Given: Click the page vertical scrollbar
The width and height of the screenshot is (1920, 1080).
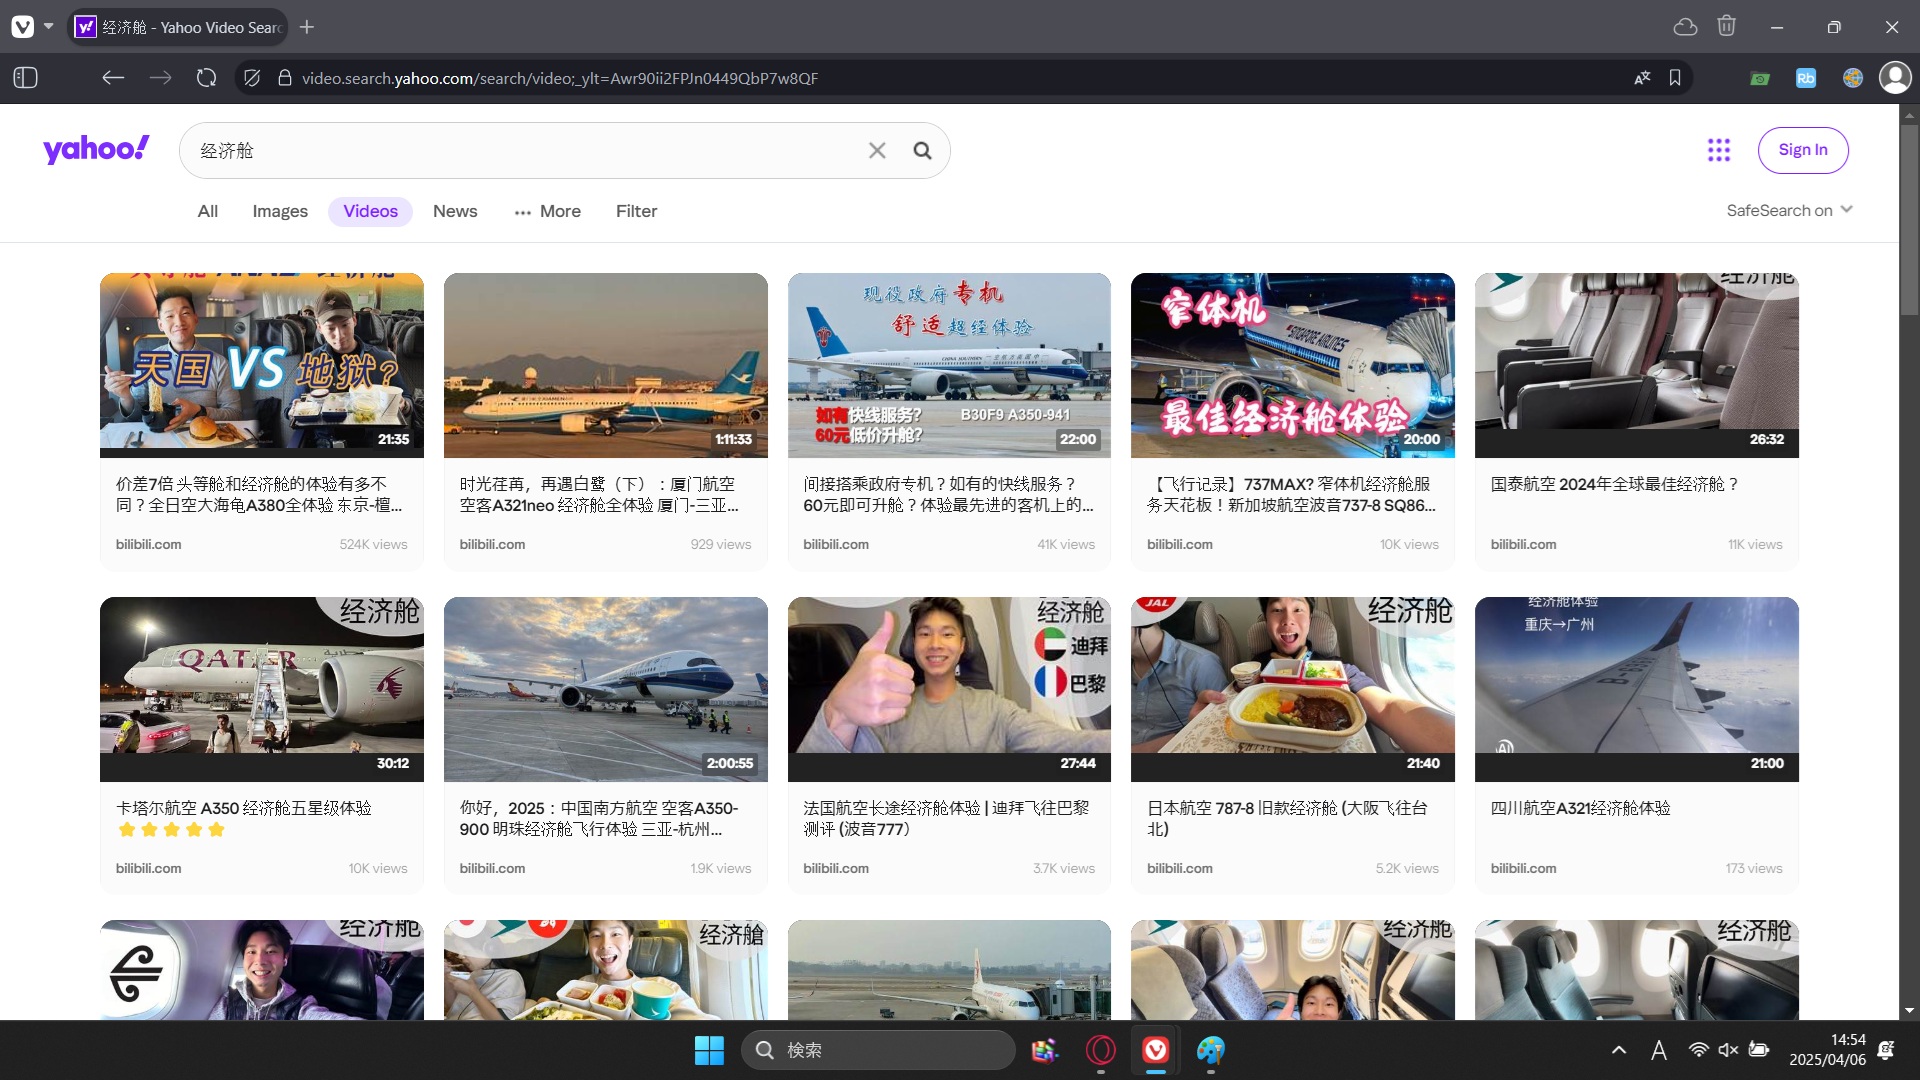Looking at the screenshot, I should click(1909, 220).
